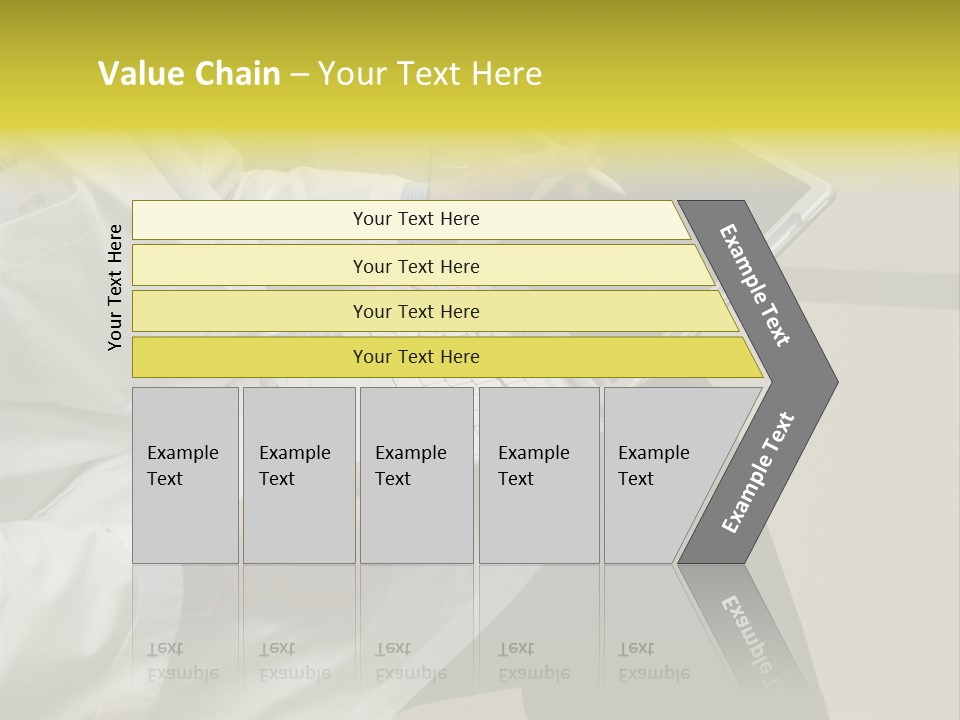960x720 pixels.
Task: Click the mirrored reflection under the third box
Action: pyautogui.click(x=410, y=660)
